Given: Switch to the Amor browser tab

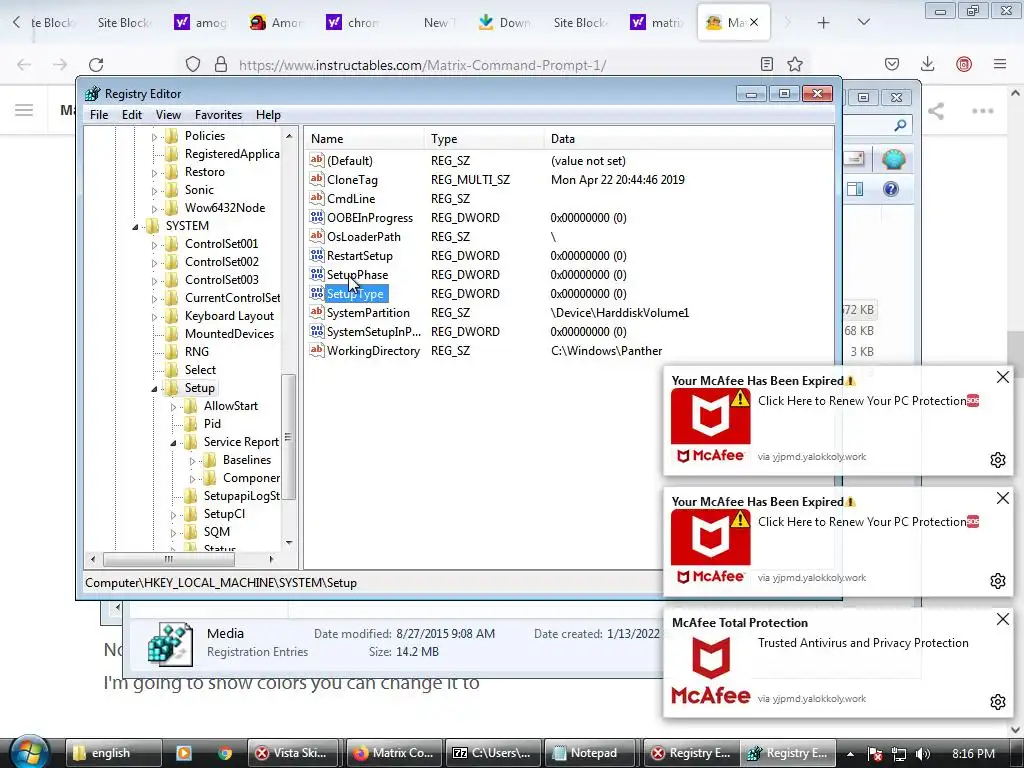Looking at the screenshot, I should point(277,23).
